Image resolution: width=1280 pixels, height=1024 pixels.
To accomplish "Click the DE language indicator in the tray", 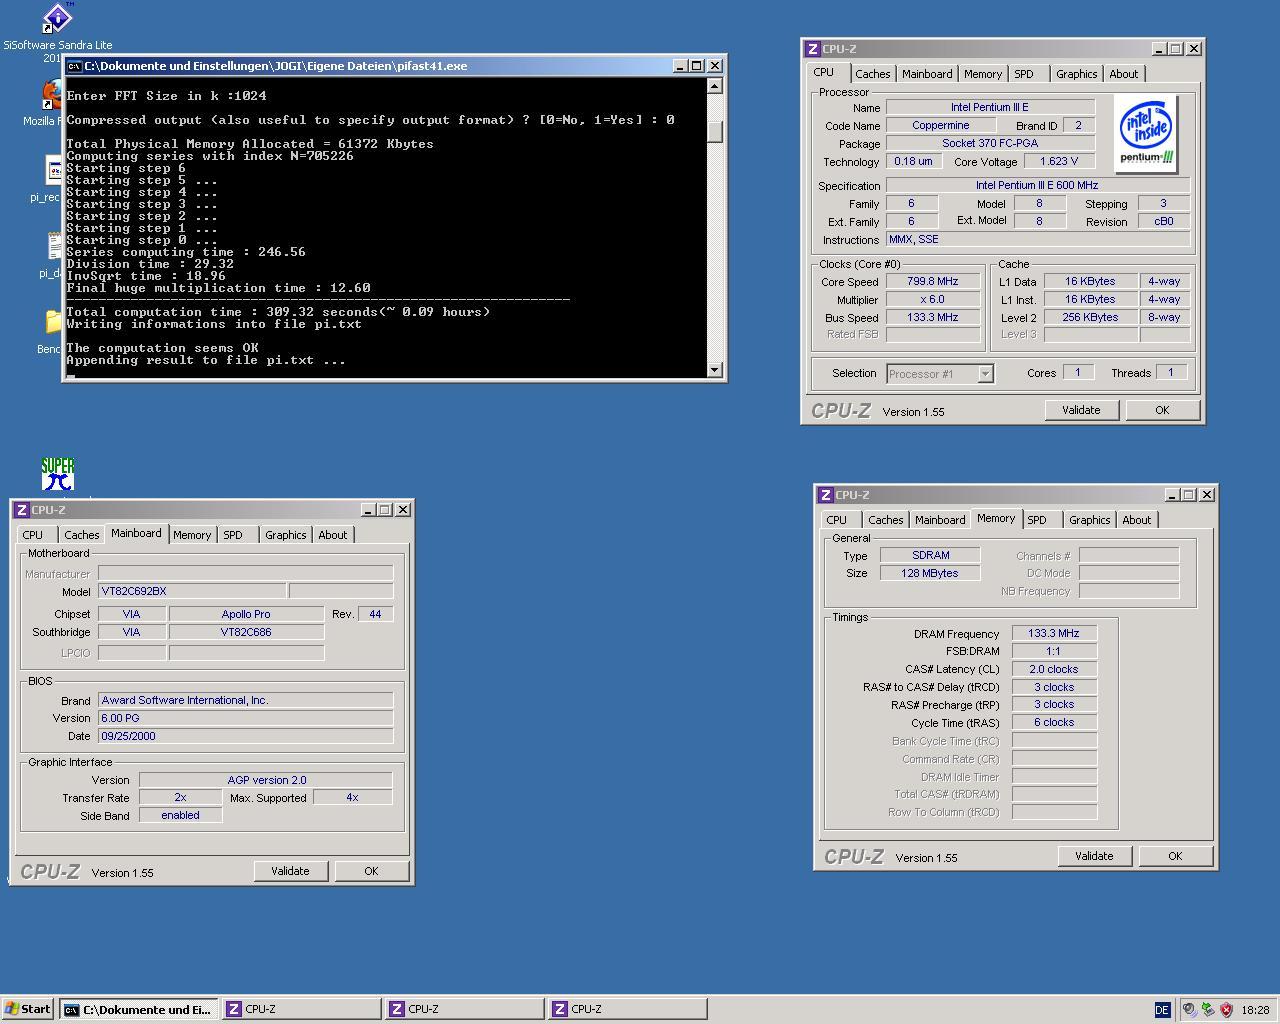I will coord(1162,1010).
